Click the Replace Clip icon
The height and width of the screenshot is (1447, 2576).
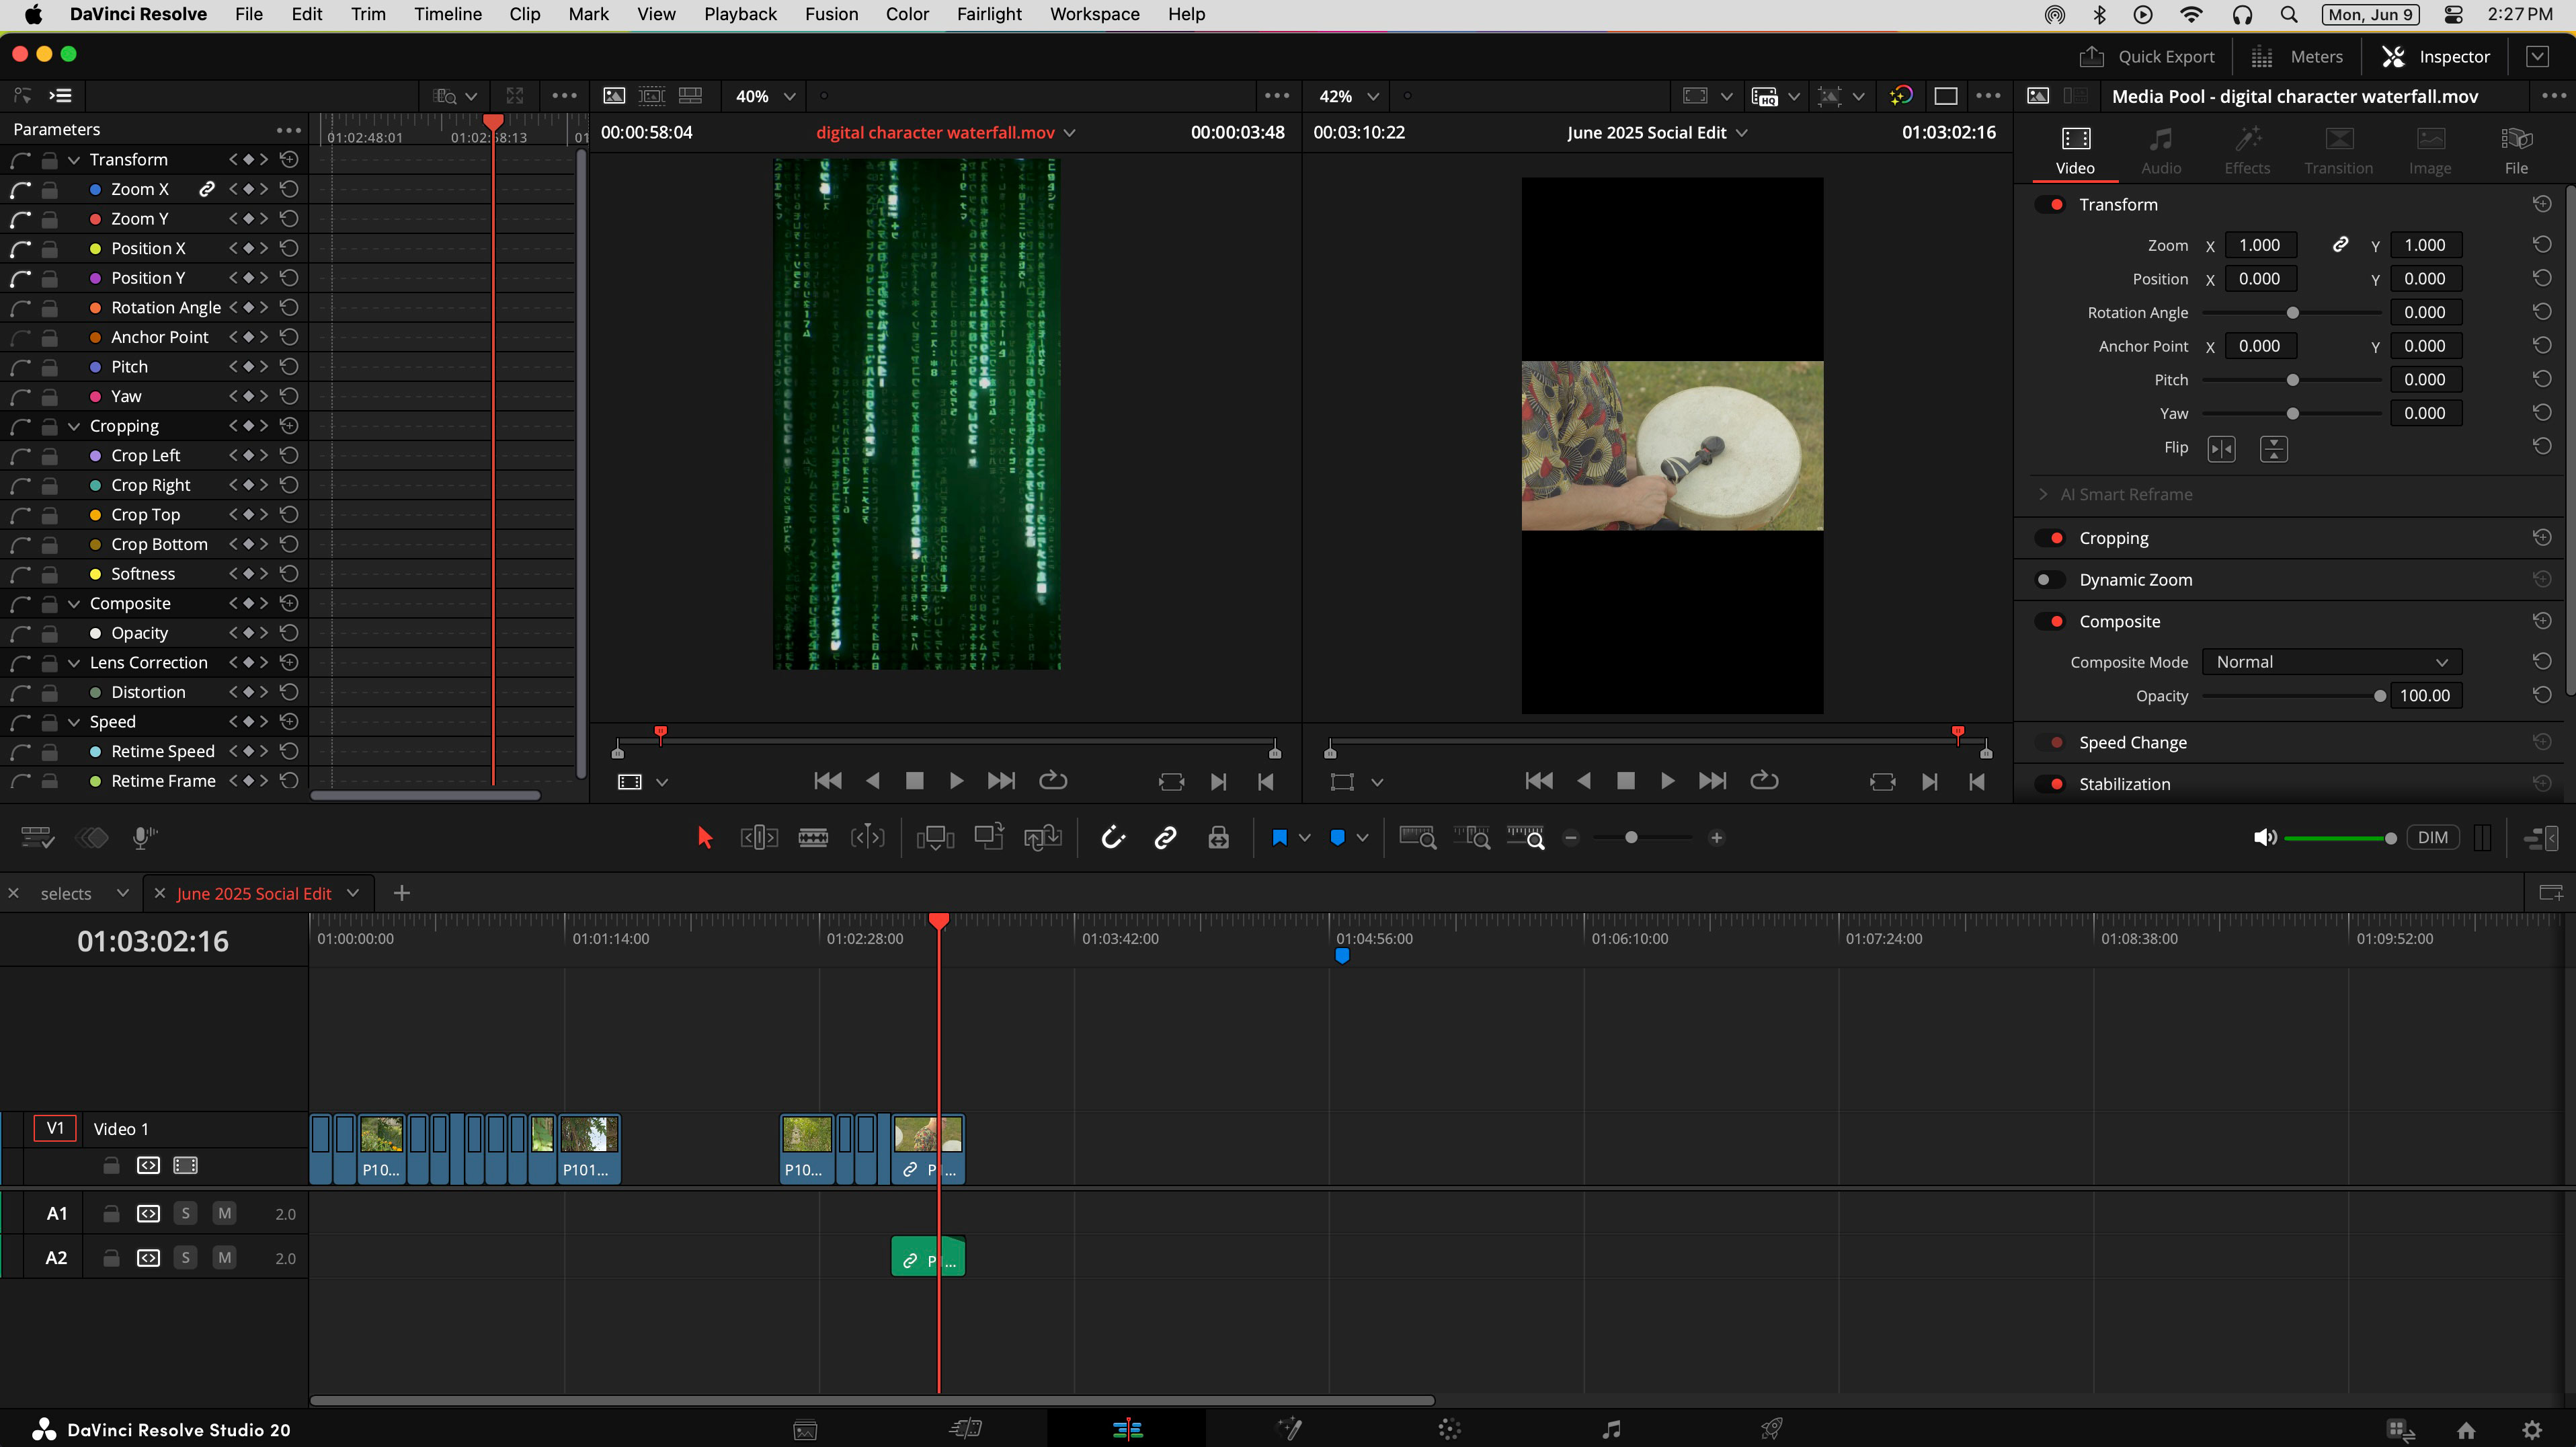tap(1043, 838)
